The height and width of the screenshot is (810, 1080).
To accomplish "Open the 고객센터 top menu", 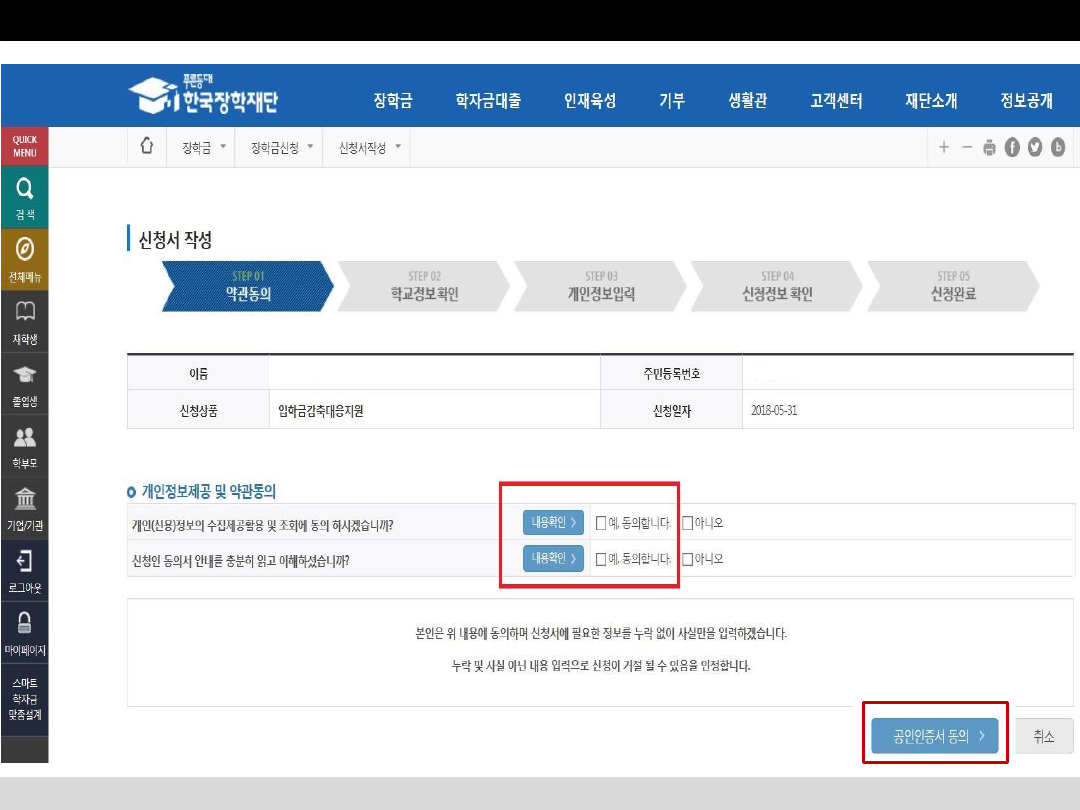I will click(836, 101).
